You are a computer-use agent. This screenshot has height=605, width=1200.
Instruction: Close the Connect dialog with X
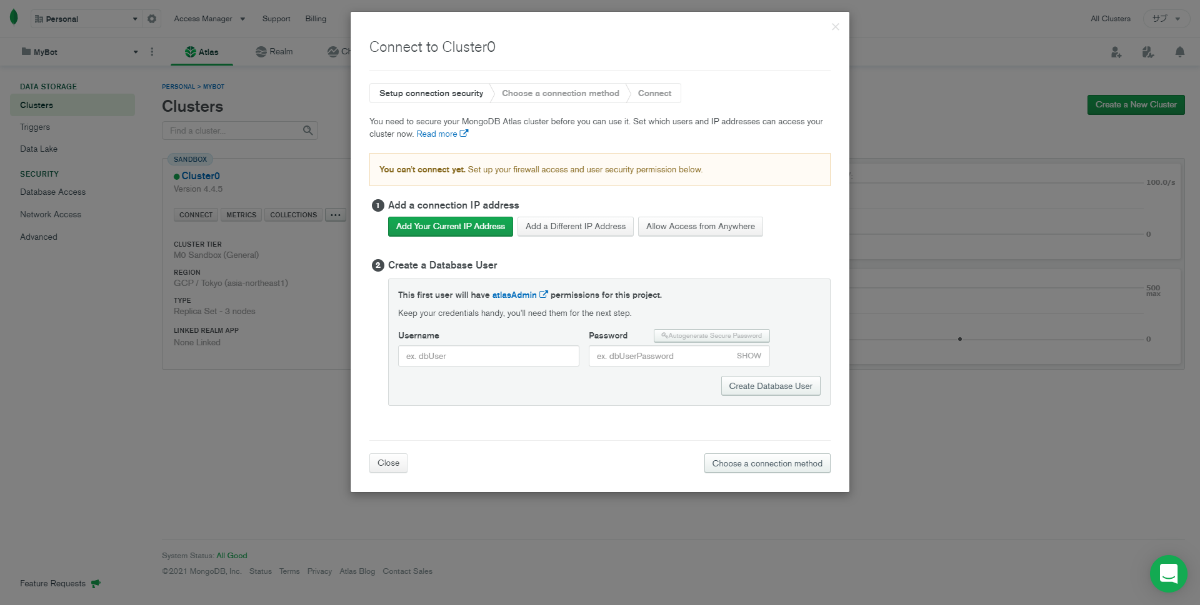[x=835, y=27]
